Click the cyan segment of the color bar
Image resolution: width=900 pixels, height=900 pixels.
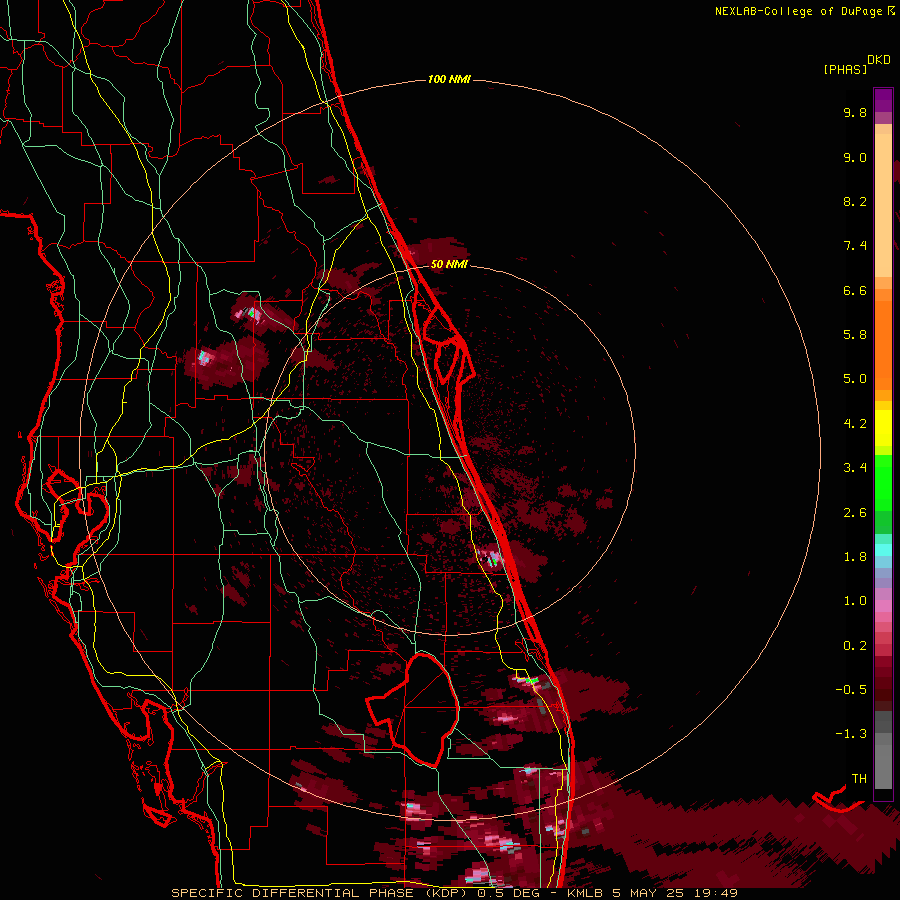[x=883, y=550]
